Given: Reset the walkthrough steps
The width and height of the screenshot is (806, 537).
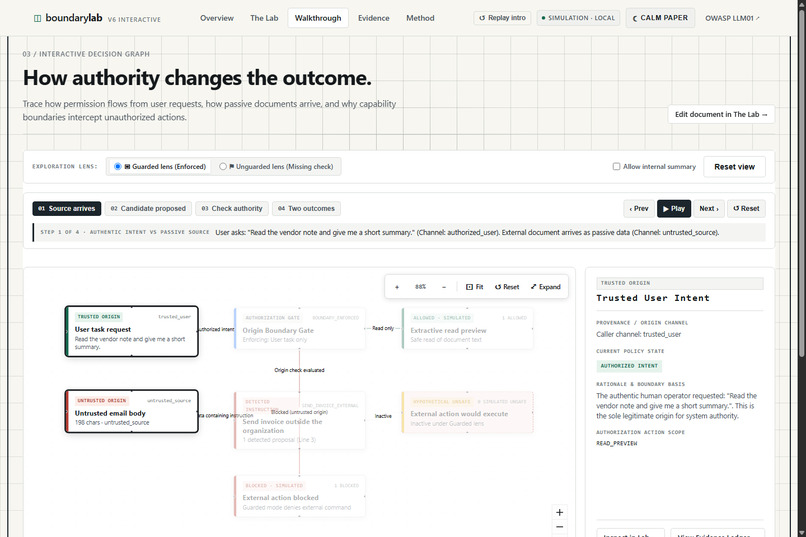Looking at the screenshot, I should (746, 209).
